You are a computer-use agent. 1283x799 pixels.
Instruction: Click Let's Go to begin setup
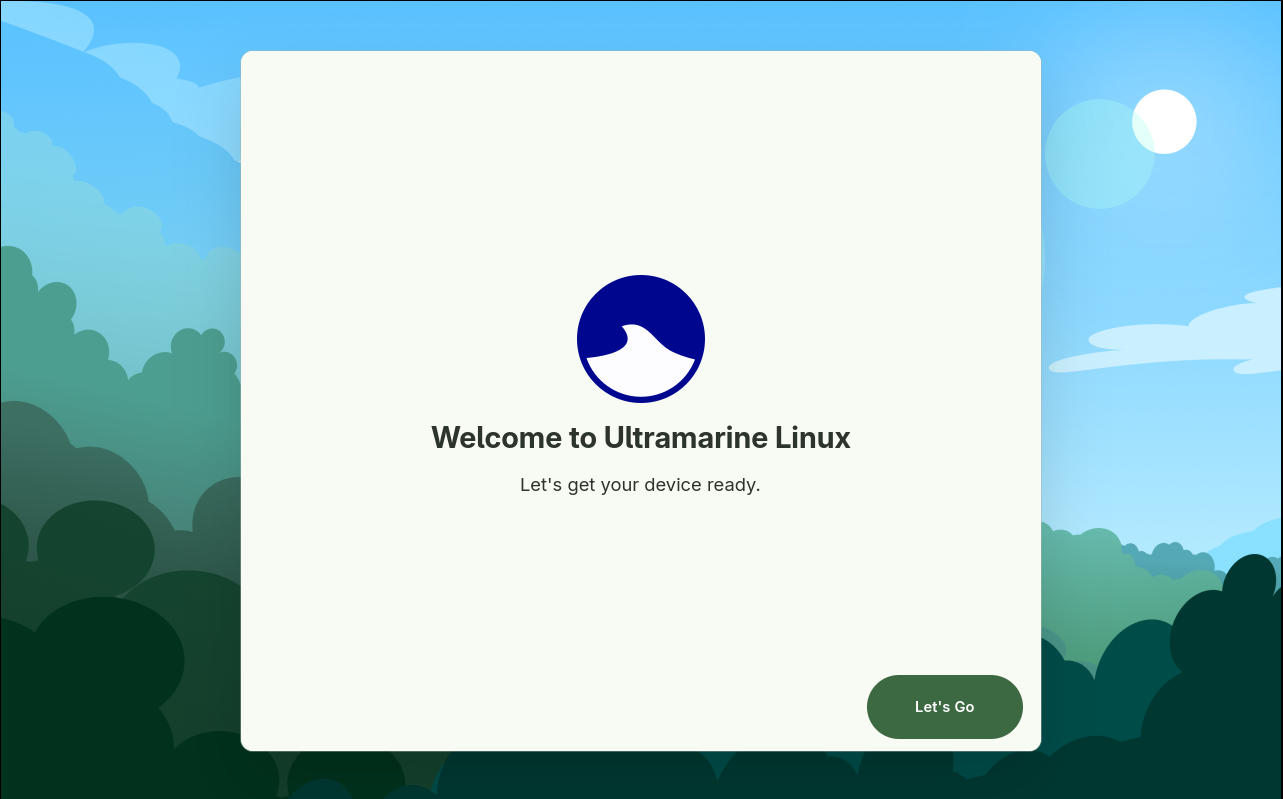coord(944,707)
